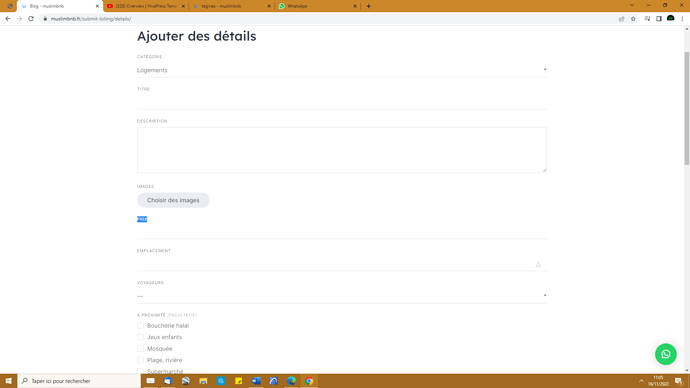Switch to the HivePress YouTube tab
690x388 pixels.
point(146,6)
